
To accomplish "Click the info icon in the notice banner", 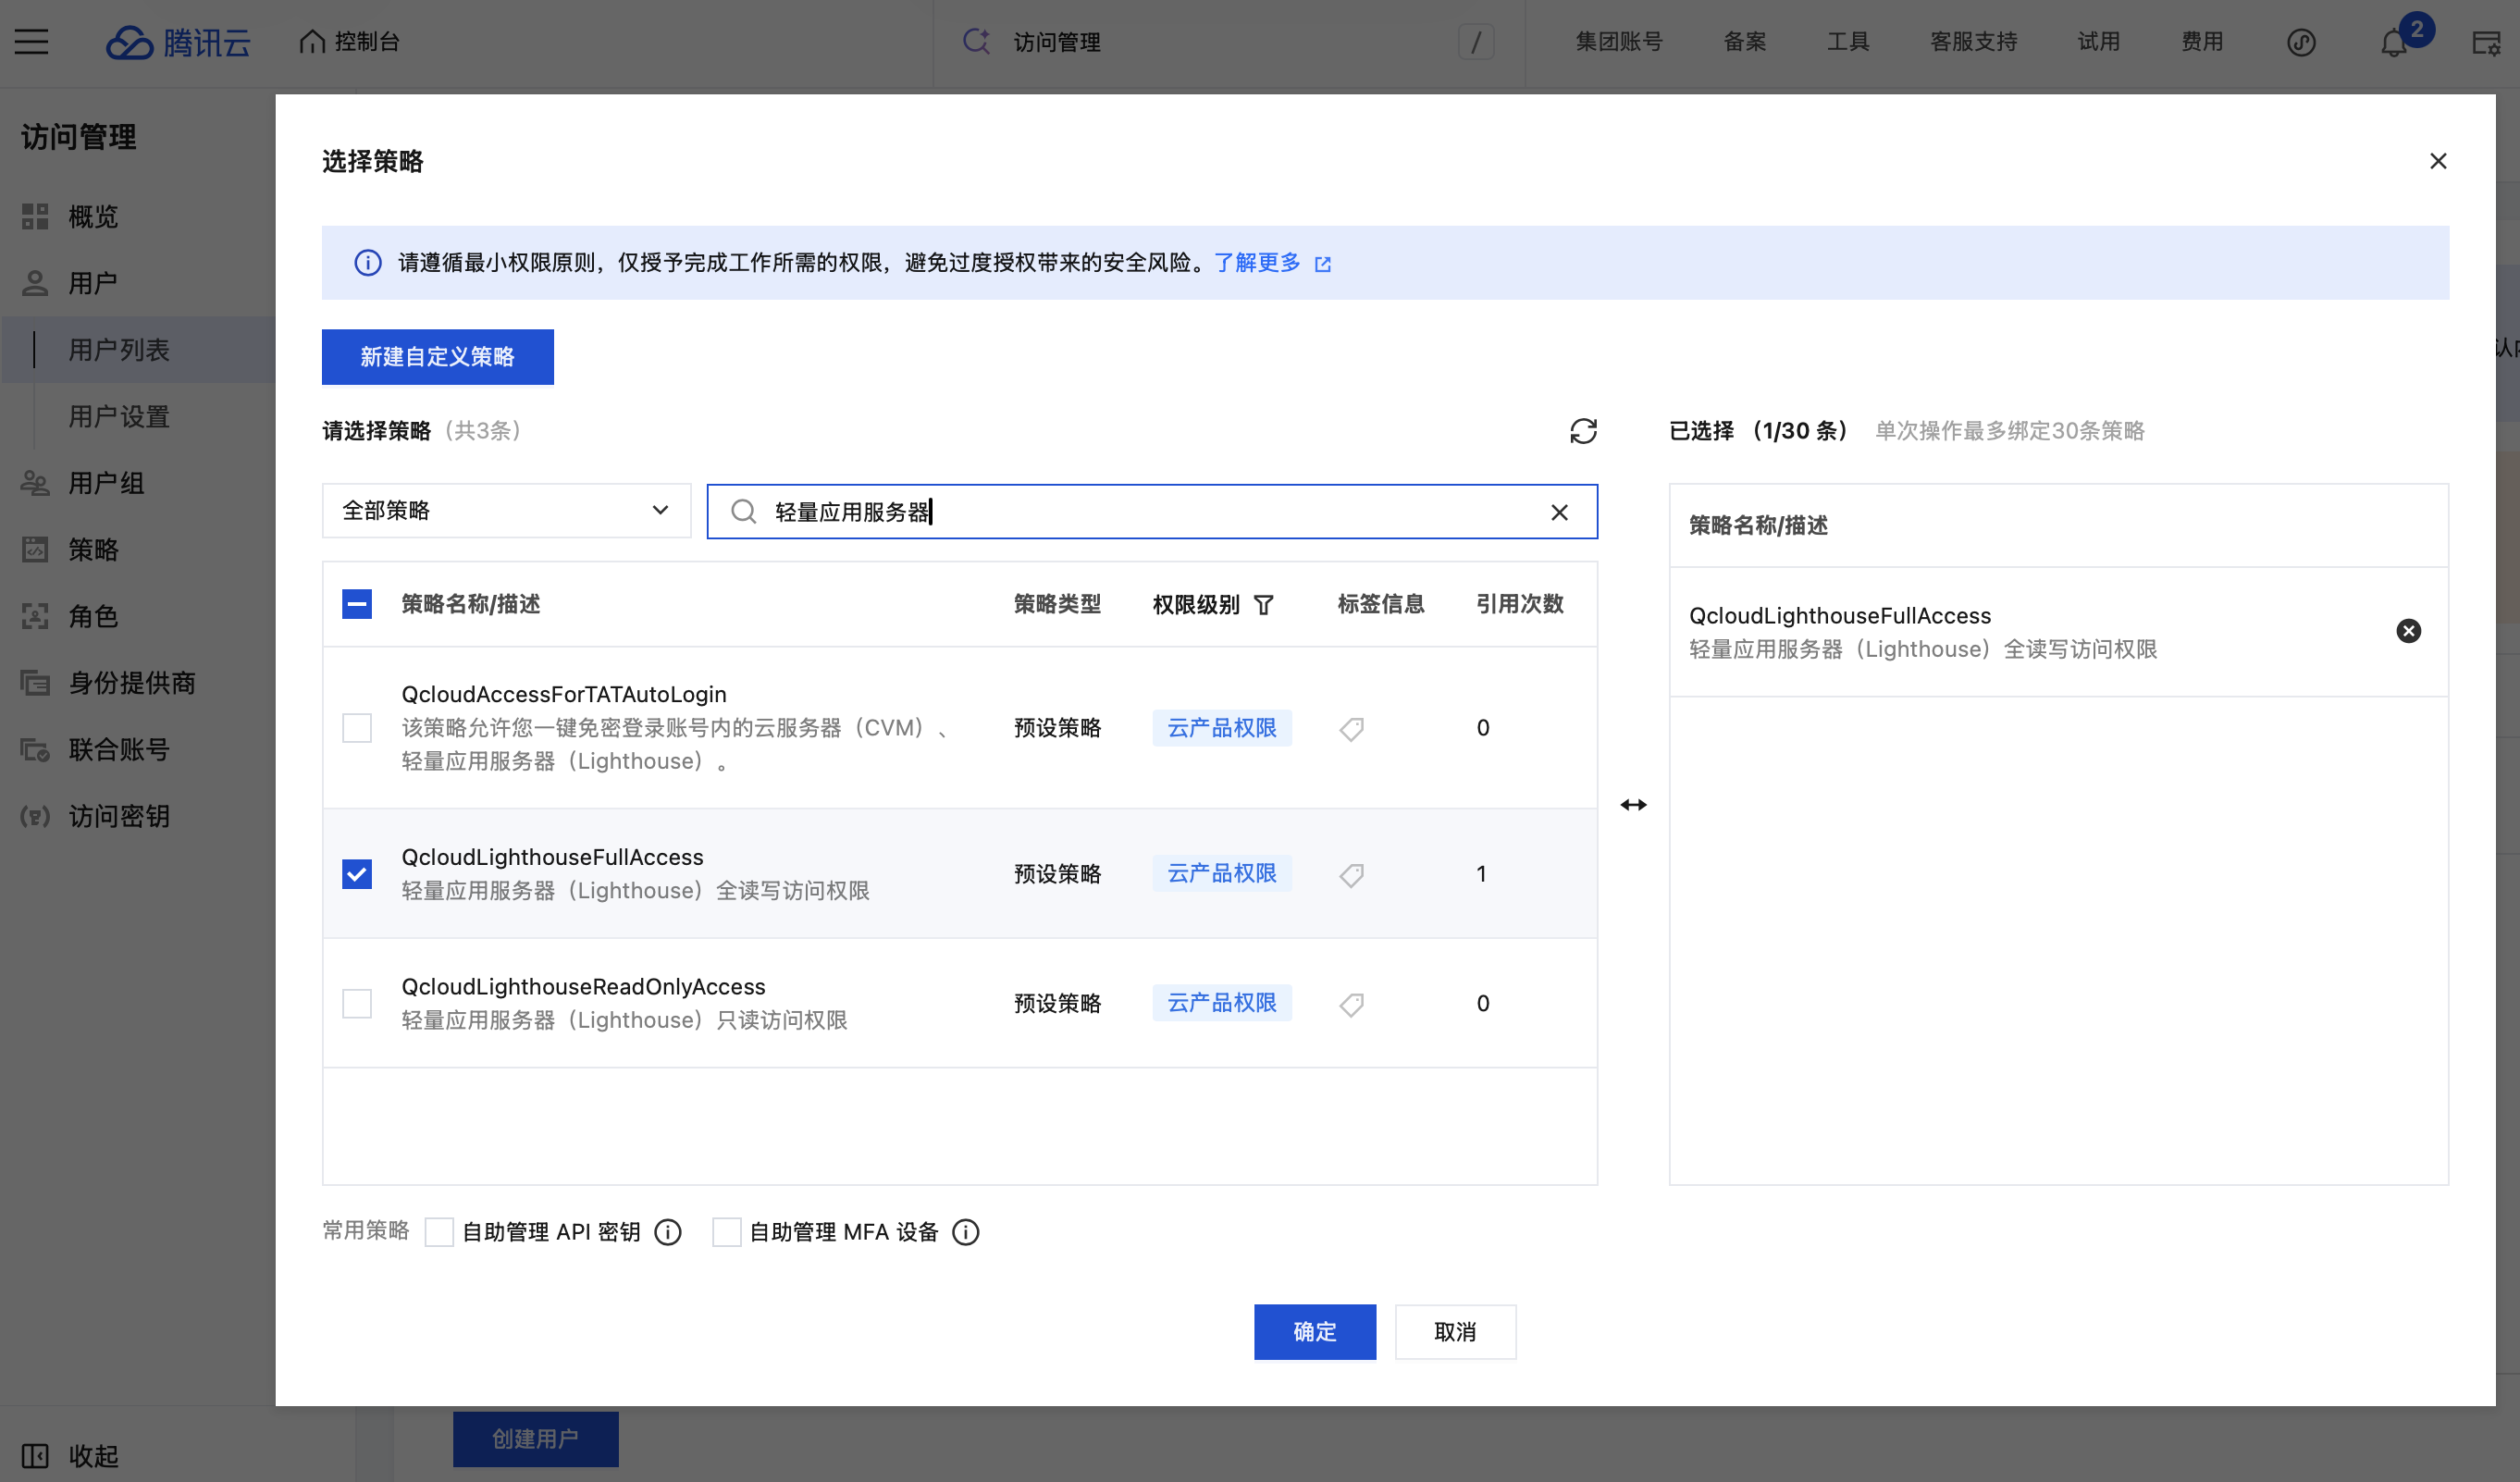I will [368, 263].
